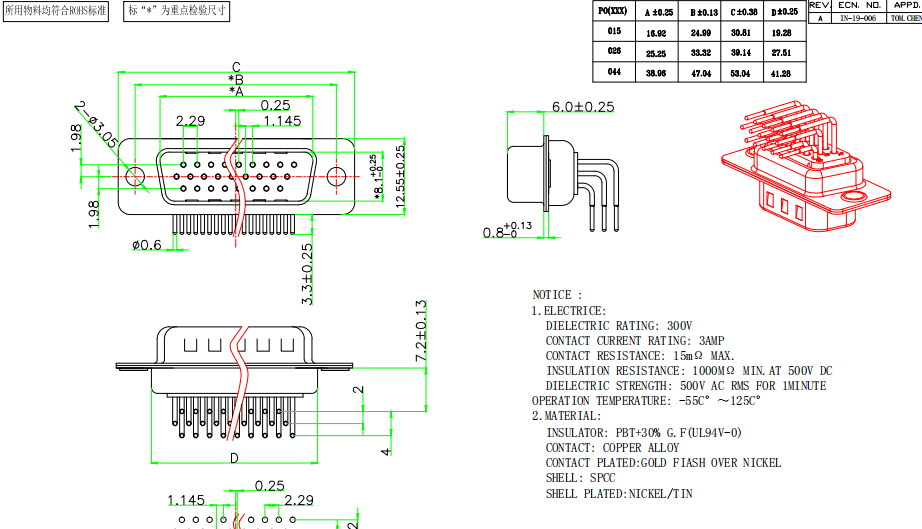Click the SHELL PLATED:NICKEL/TIN line

click(x=618, y=493)
